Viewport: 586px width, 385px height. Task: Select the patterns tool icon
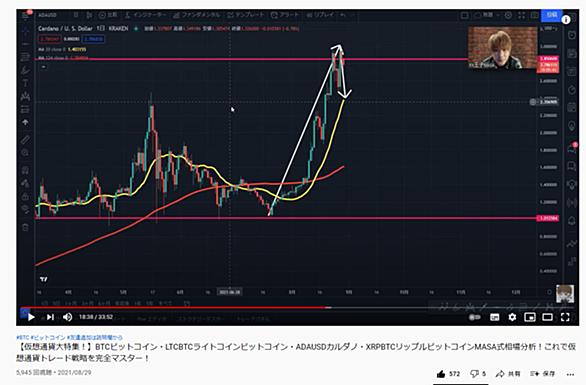click(x=25, y=96)
